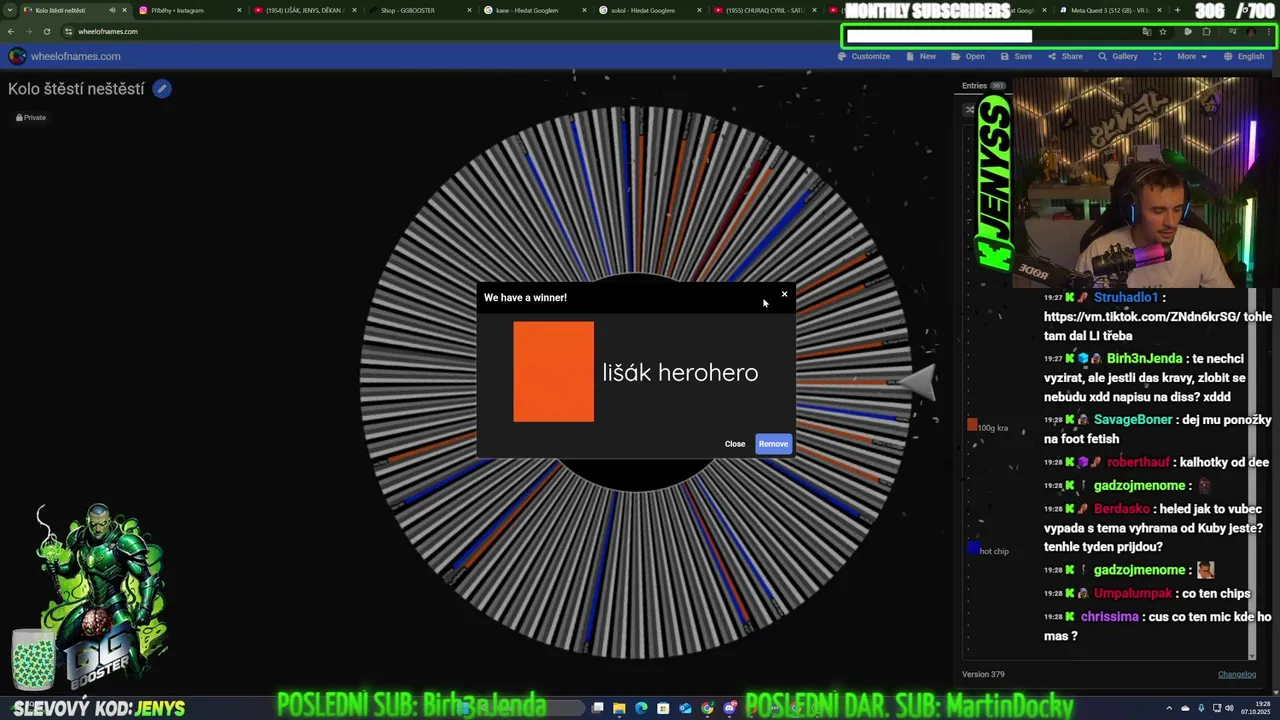Click the Private visibility label

(x=31, y=118)
